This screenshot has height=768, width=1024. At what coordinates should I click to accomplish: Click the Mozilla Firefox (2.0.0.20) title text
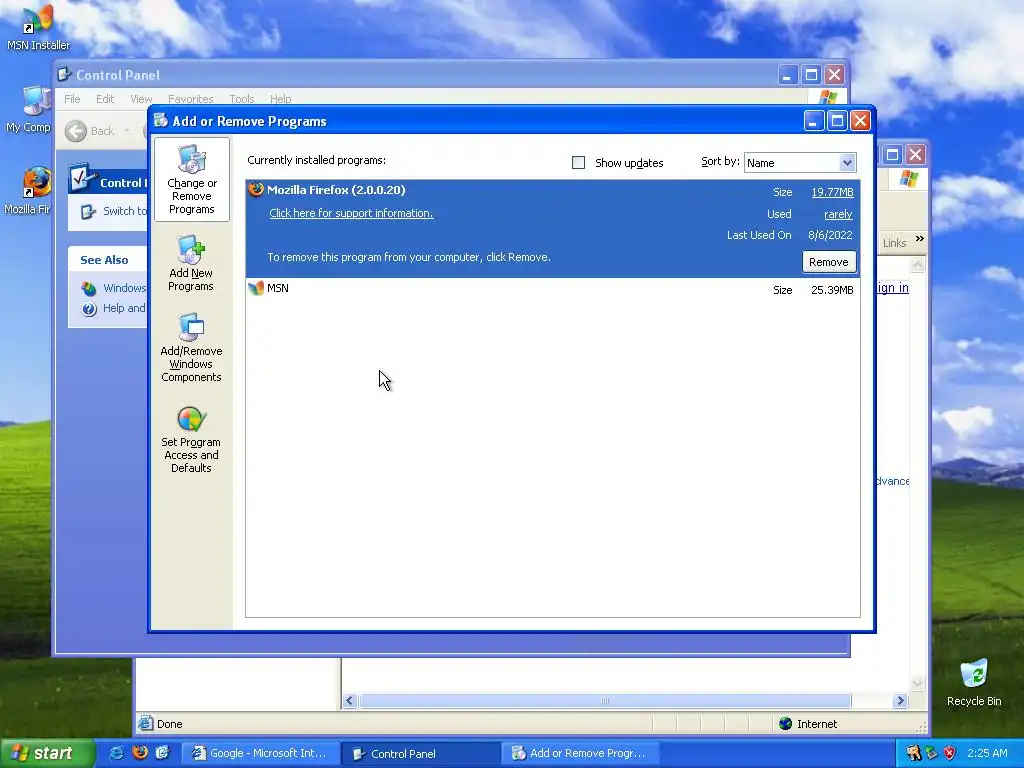click(336, 190)
